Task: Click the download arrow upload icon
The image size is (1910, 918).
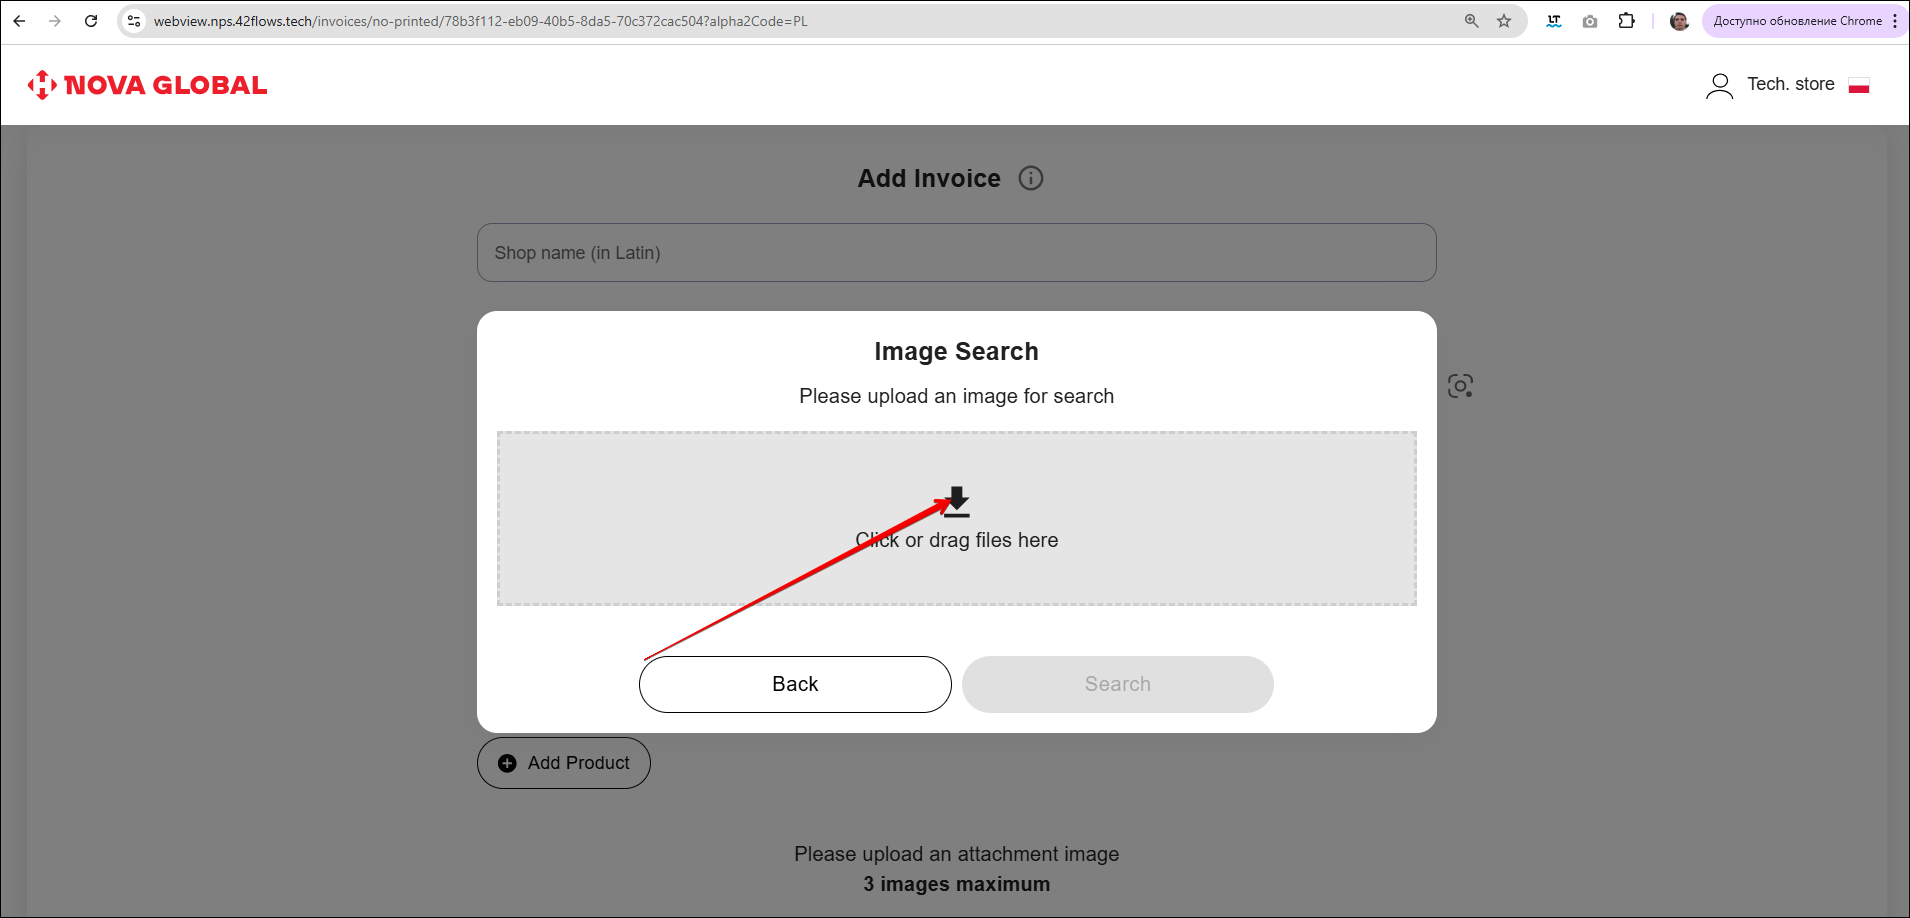Action: click(957, 501)
